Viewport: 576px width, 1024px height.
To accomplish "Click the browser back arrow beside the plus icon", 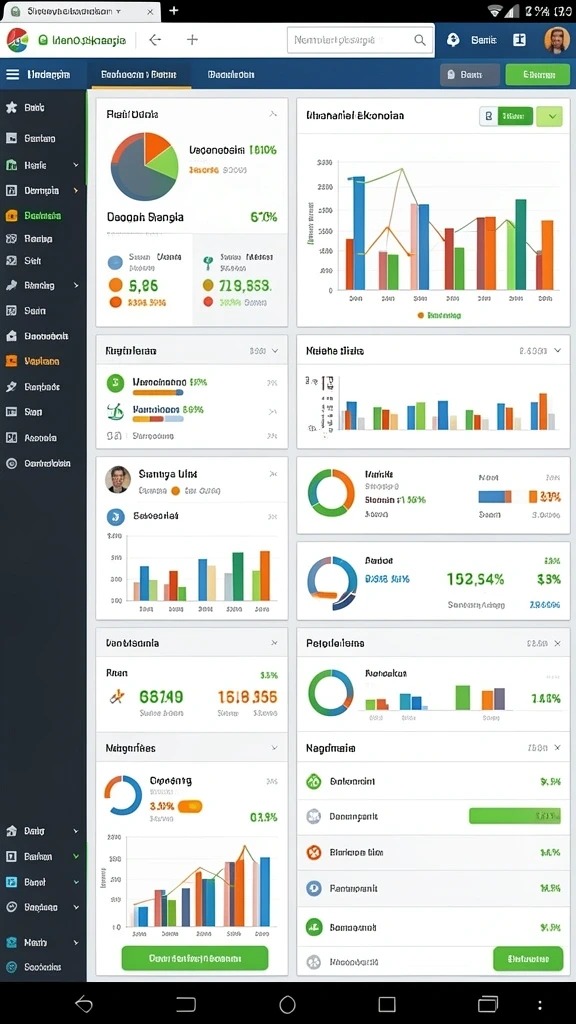I will tap(155, 40).
